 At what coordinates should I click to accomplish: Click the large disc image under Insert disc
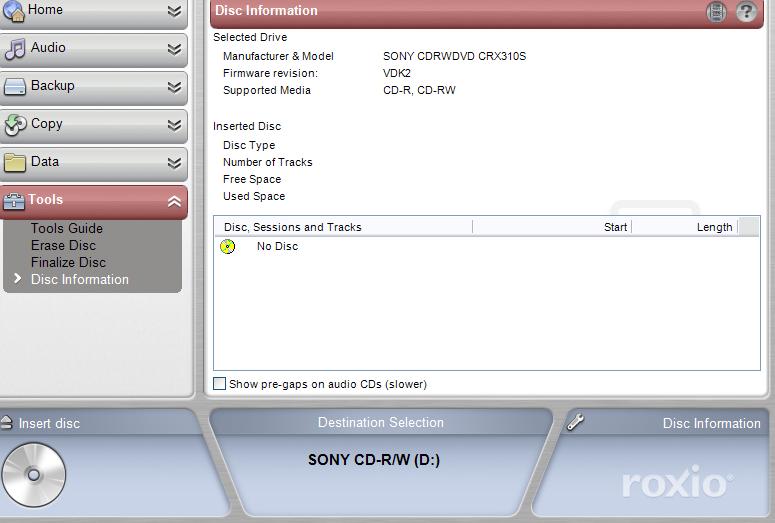click(x=33, y=475)
